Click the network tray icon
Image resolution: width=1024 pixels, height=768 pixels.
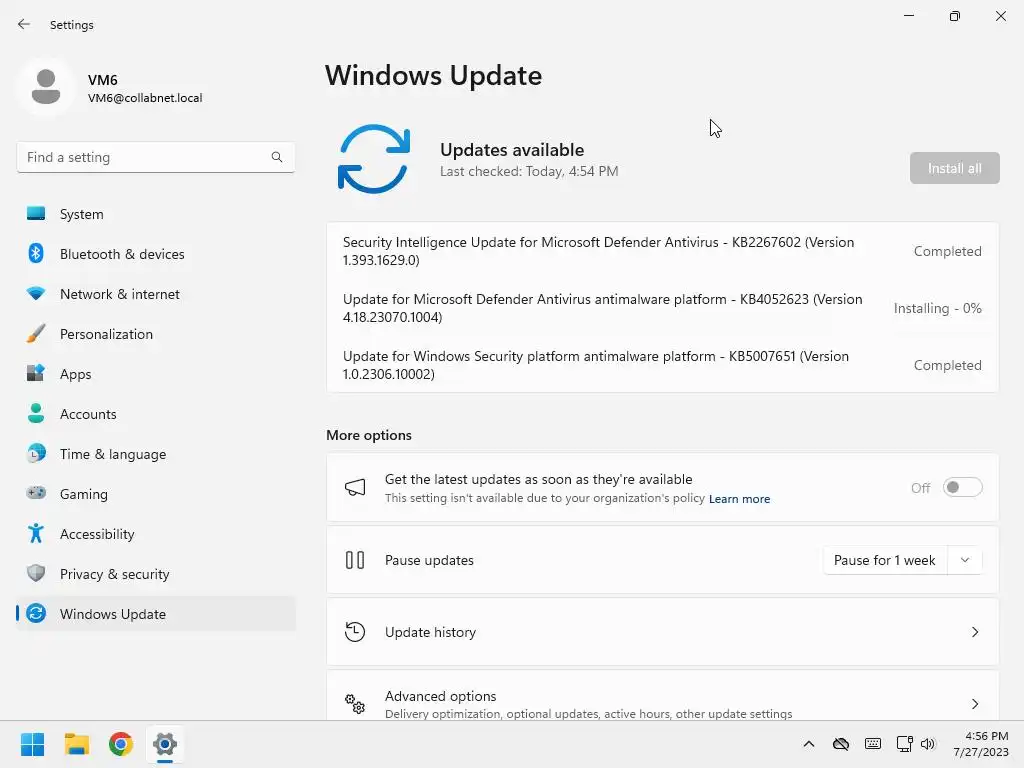point(904,744)
